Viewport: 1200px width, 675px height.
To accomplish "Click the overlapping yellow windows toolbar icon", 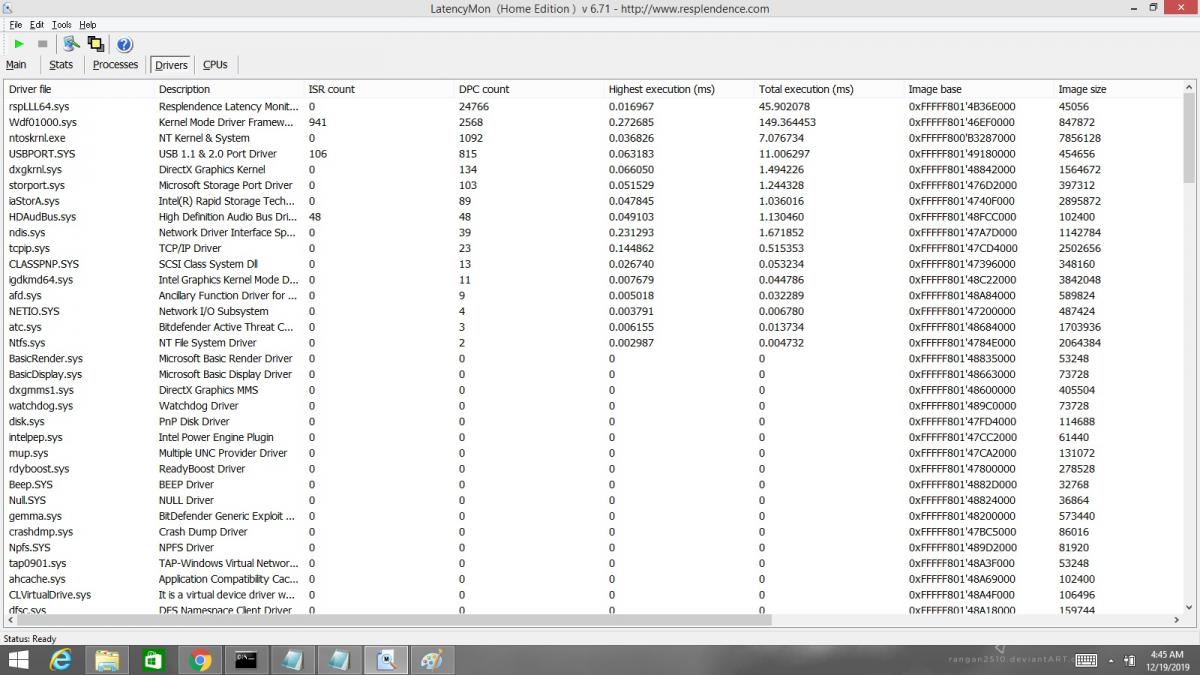I will [96, 44].
